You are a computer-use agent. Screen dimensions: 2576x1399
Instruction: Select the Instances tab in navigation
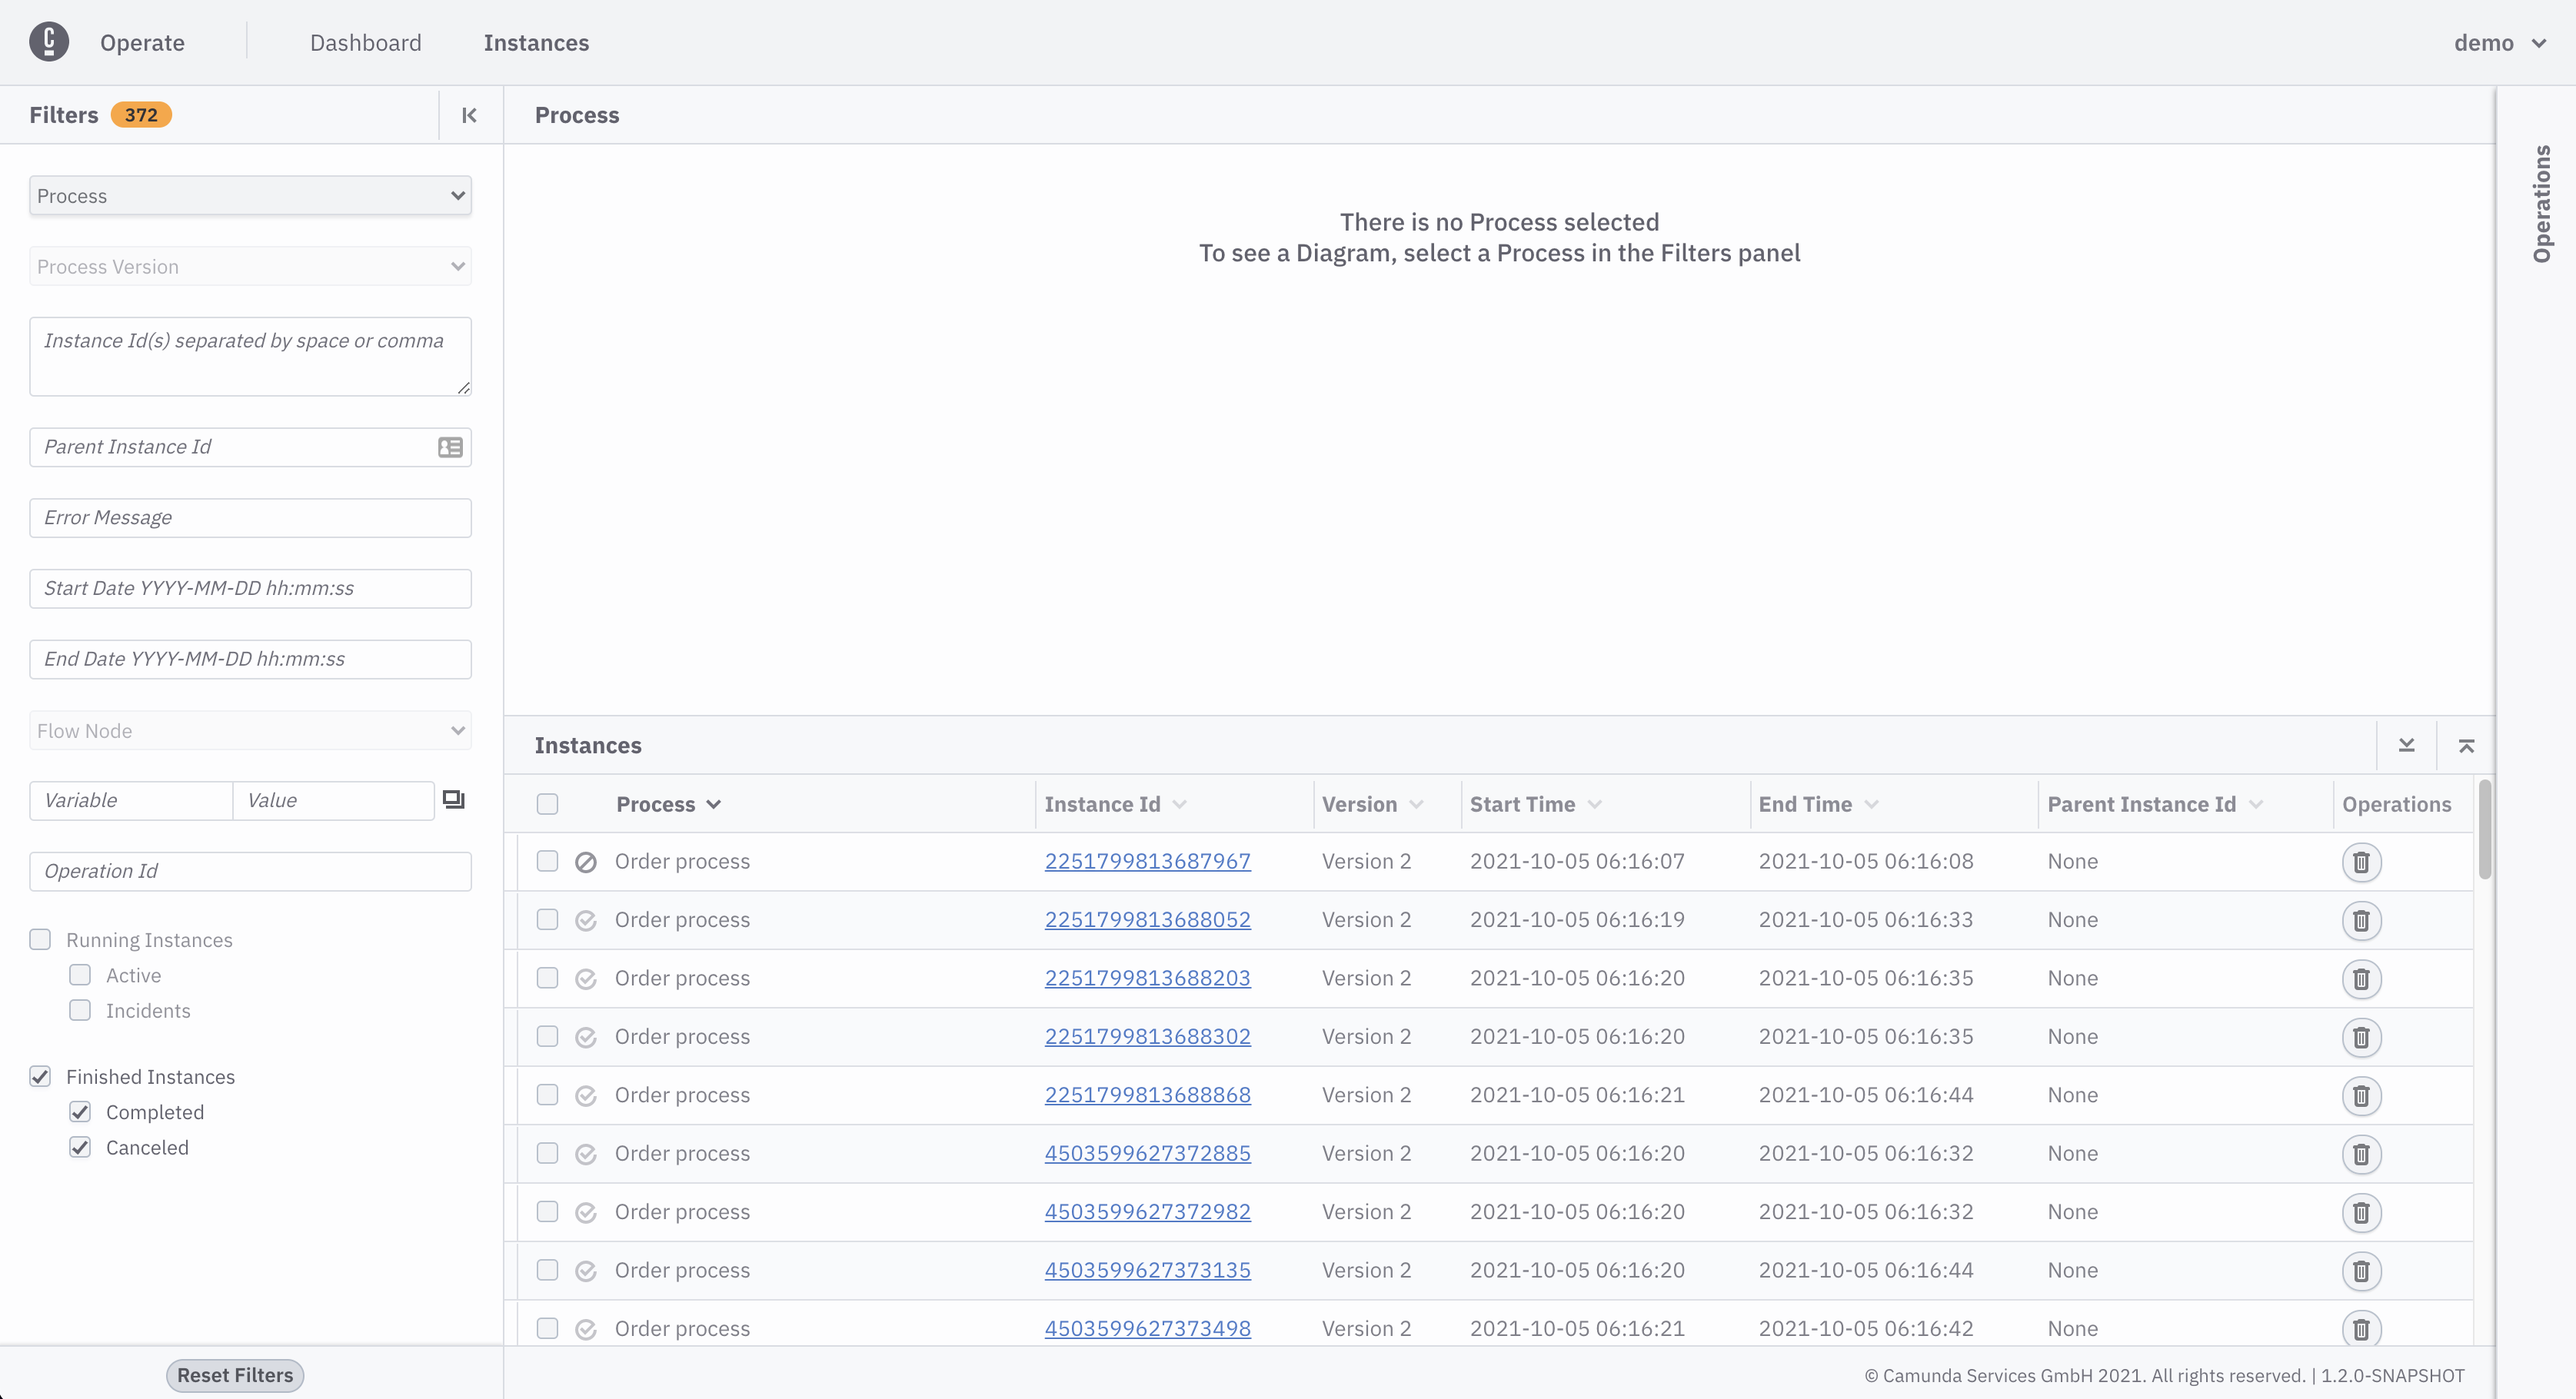pyautogui.click(x=534, y=40)
